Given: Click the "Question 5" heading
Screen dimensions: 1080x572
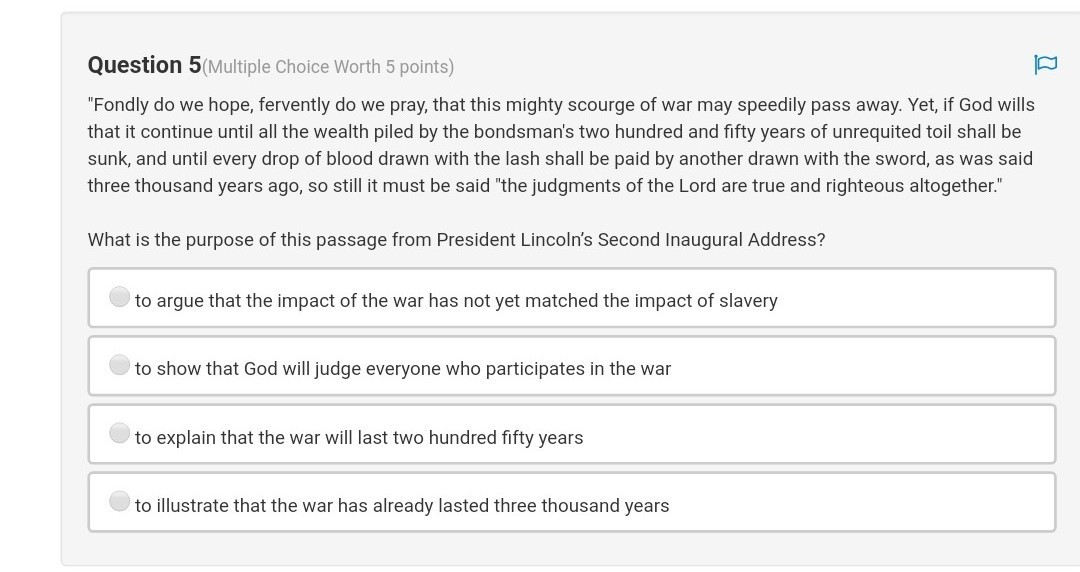Looking at the screenshot, I should click(144, 66).
